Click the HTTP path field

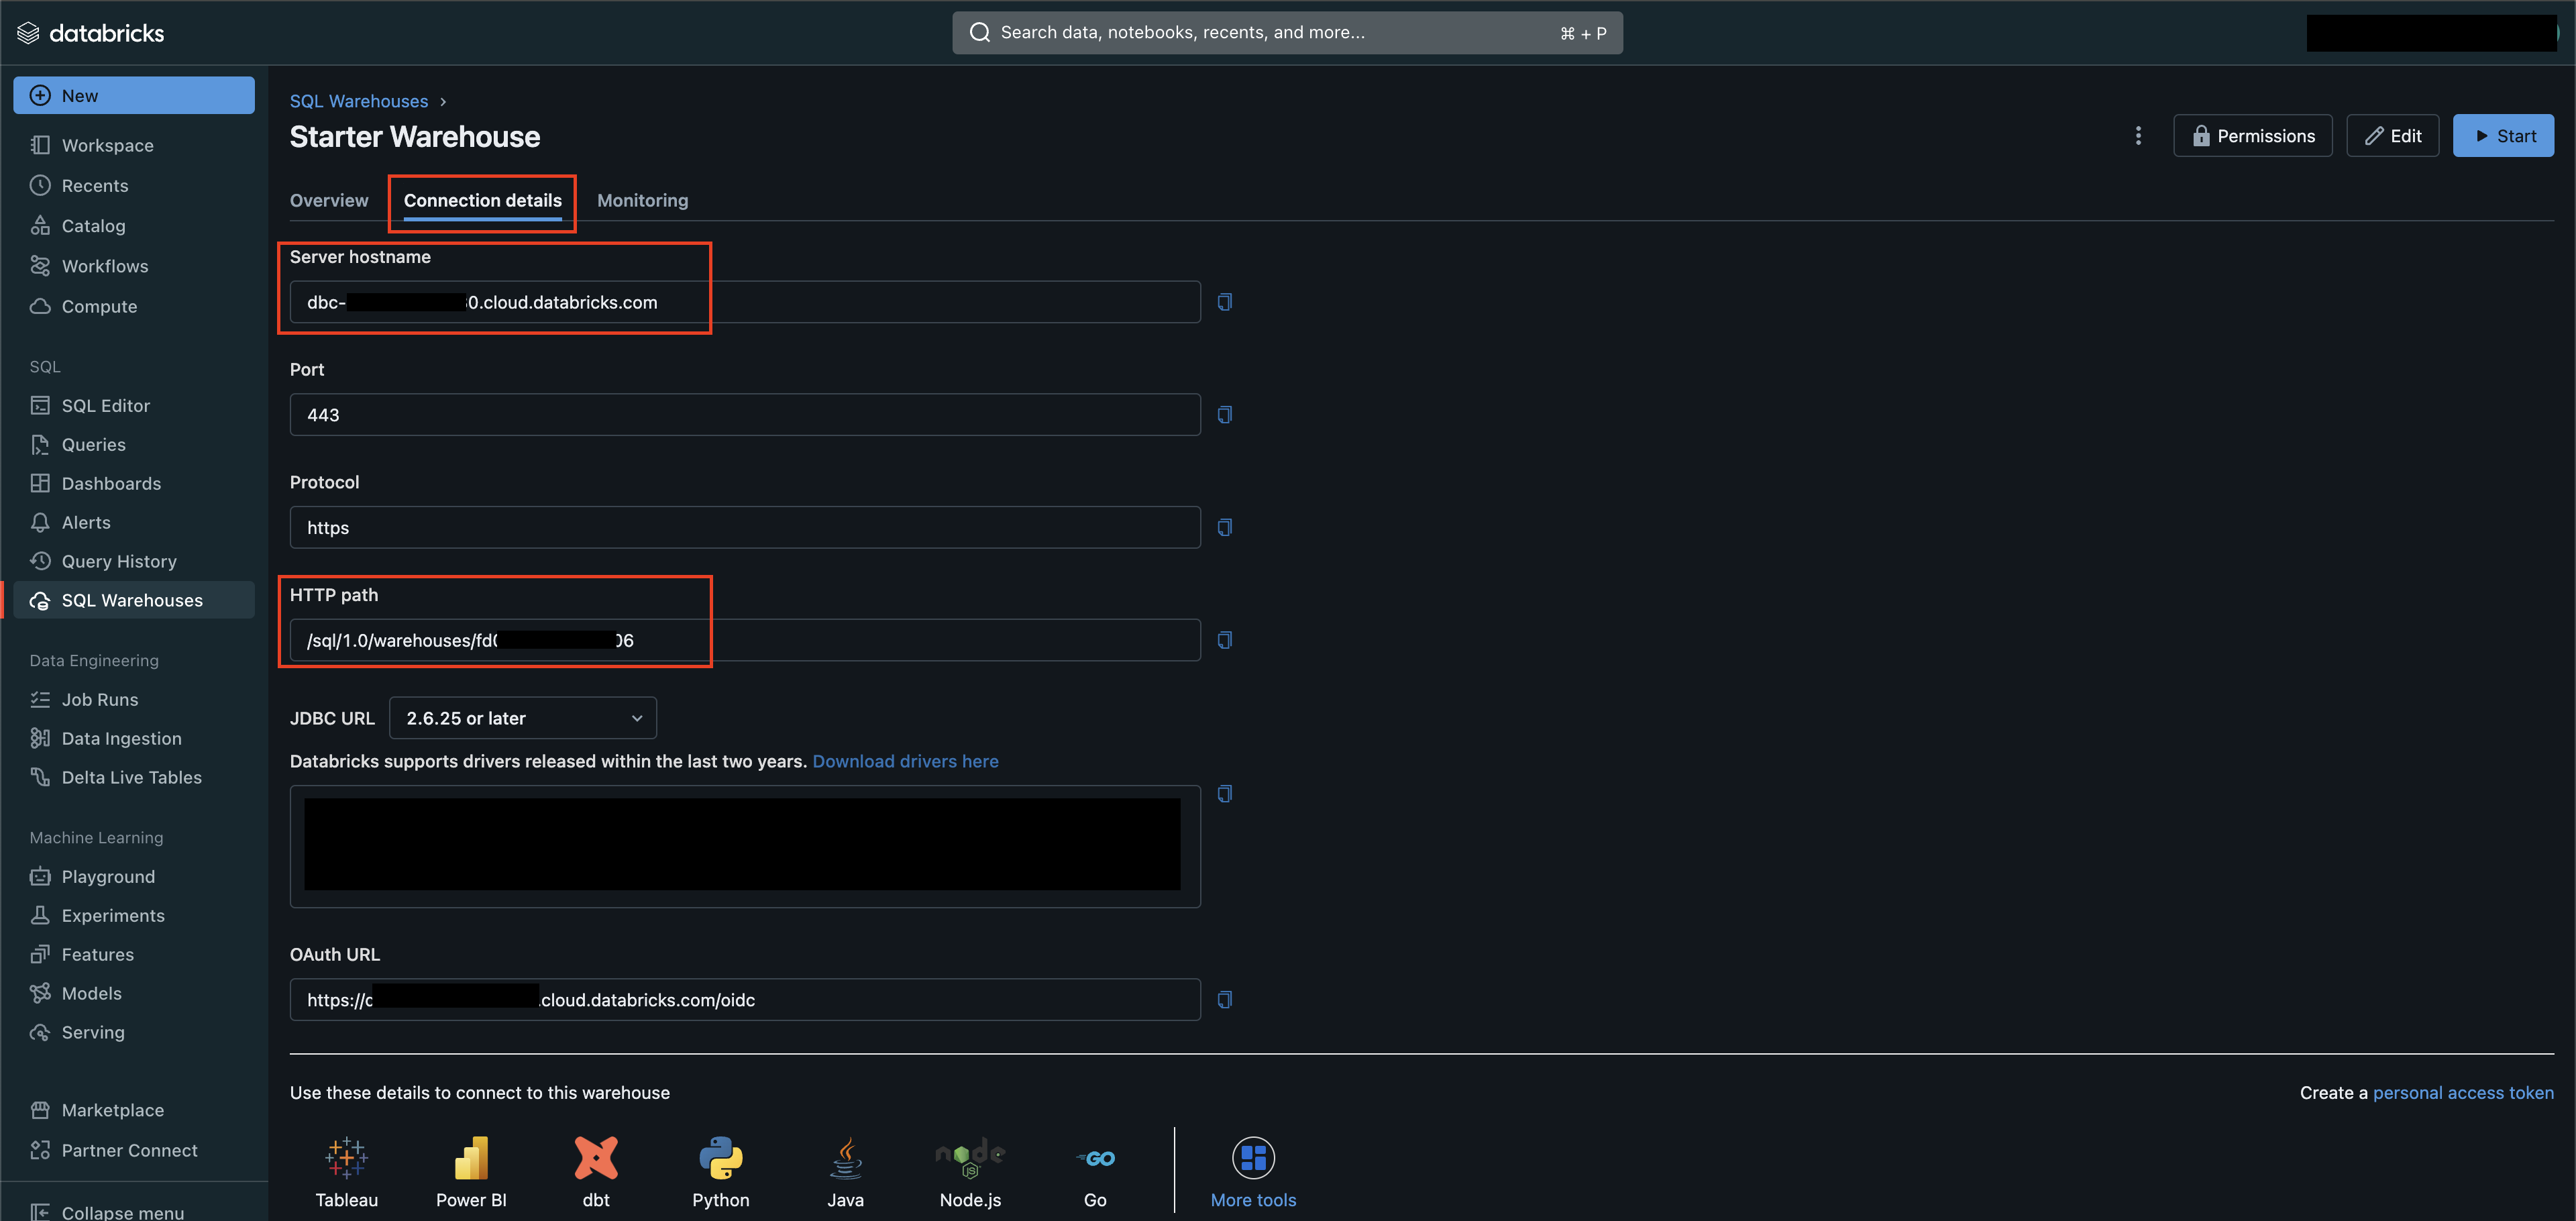pyautogui.click(x=745, y=640)
